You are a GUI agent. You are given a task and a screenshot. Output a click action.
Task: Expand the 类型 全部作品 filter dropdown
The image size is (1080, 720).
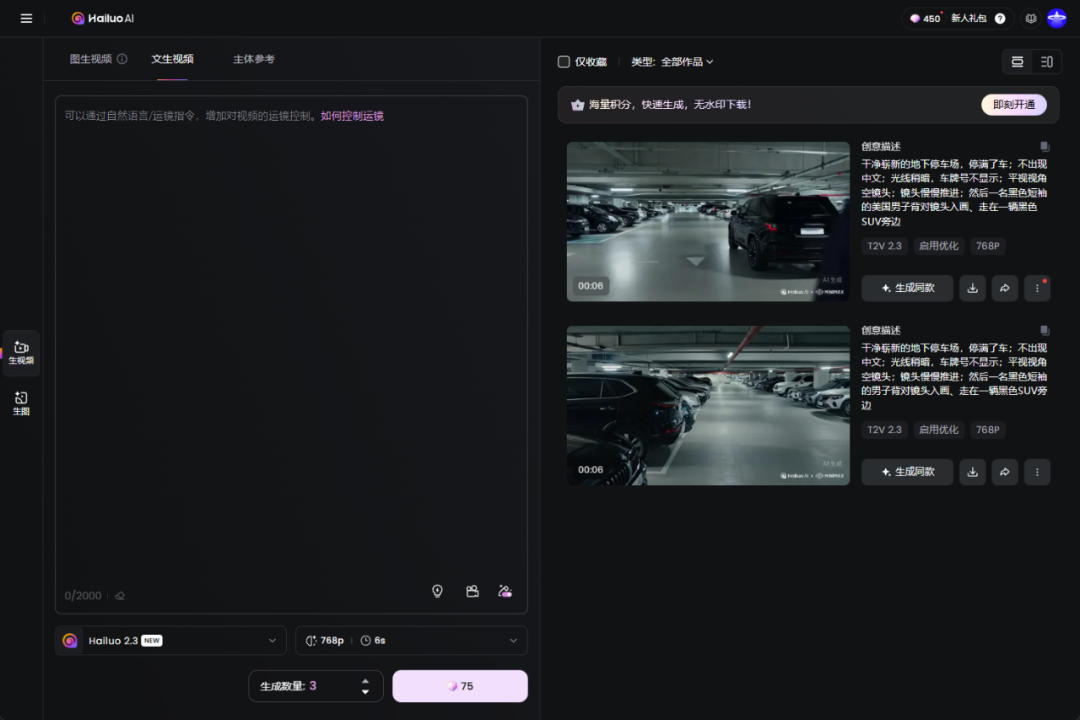point(672,62)
